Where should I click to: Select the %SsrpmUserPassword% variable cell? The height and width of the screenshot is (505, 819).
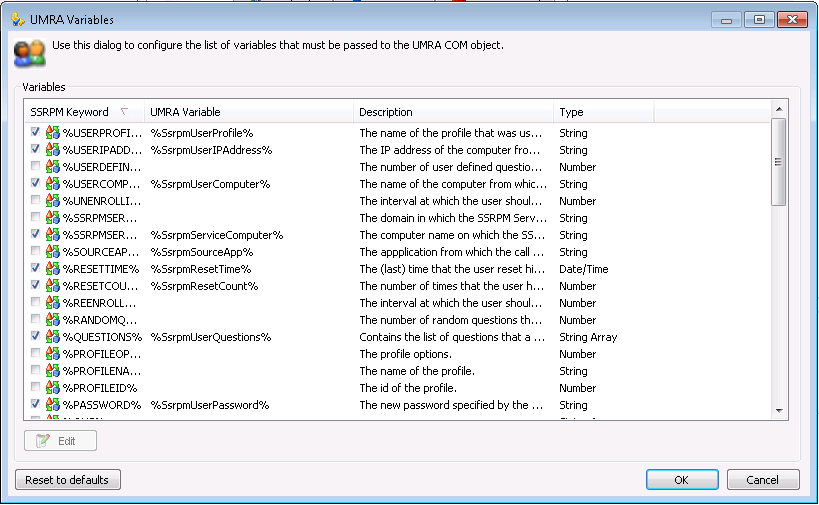[210, 405]
